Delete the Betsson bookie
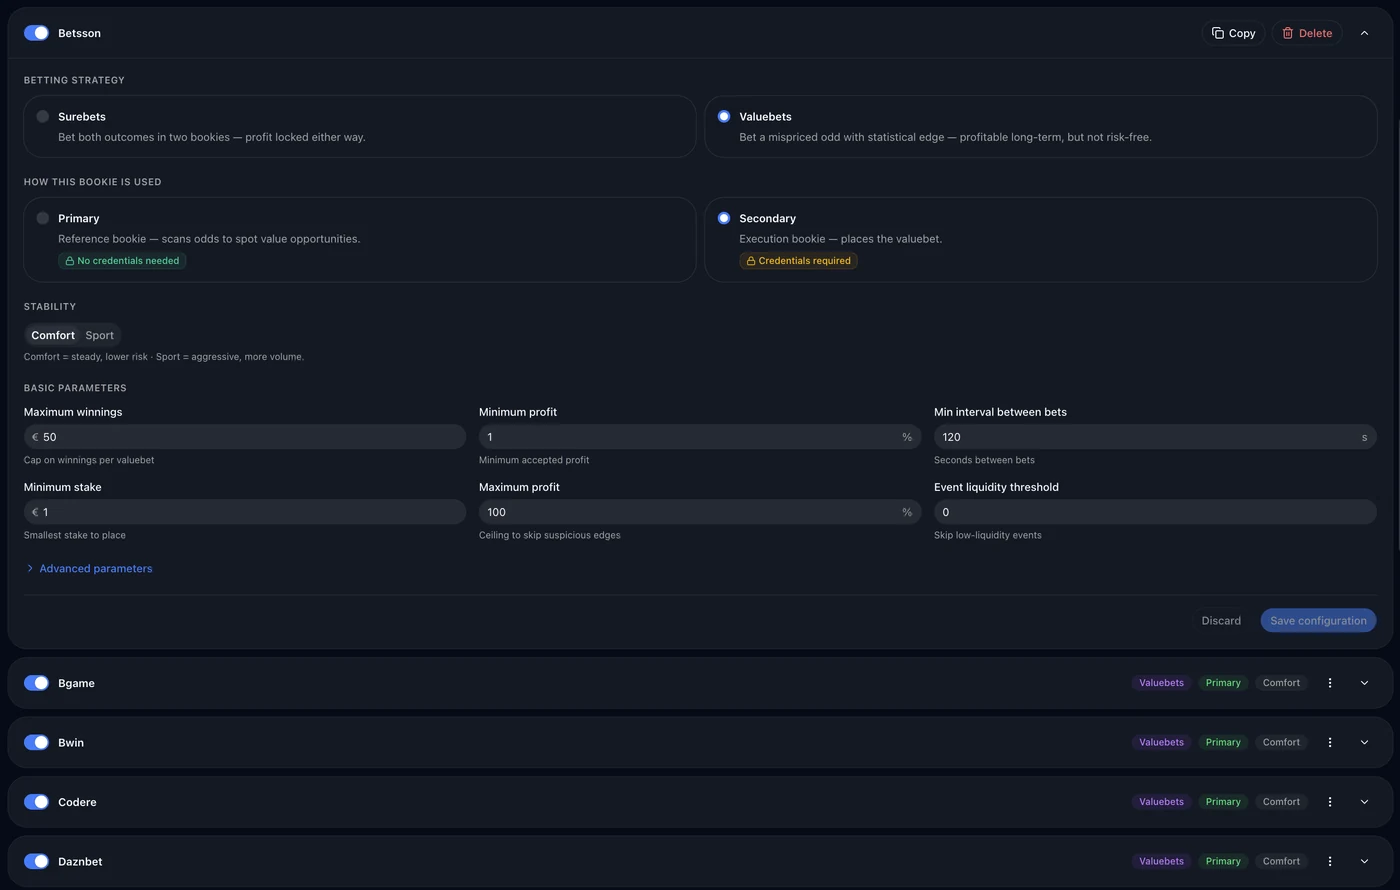This screenshot has width=1400, height=890. (x=1307, y=33)
